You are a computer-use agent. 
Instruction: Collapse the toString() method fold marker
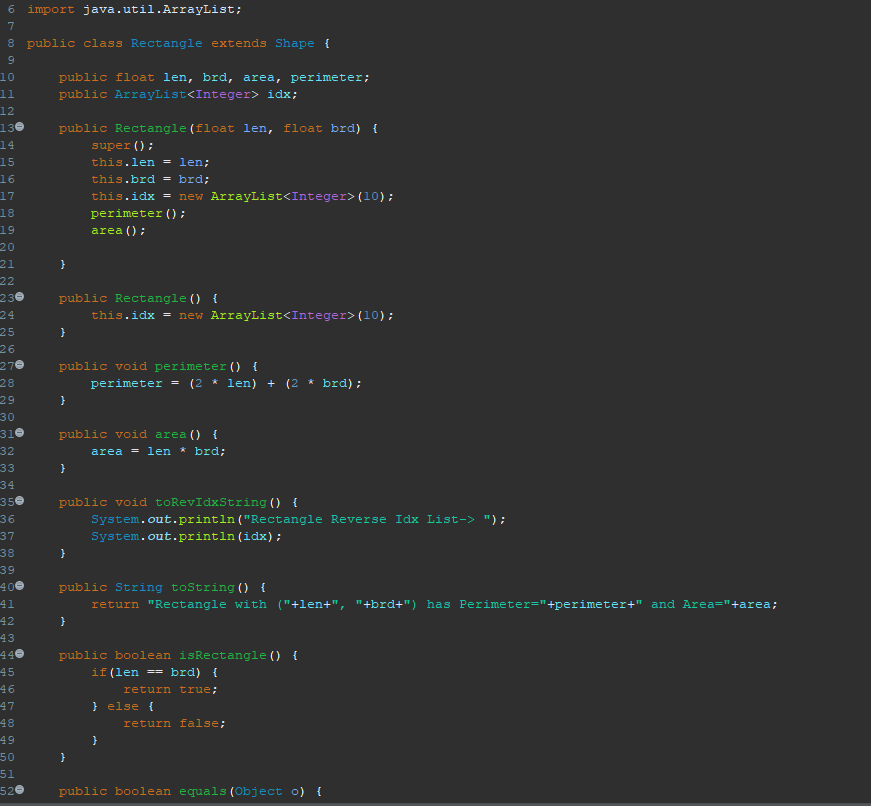19,585
